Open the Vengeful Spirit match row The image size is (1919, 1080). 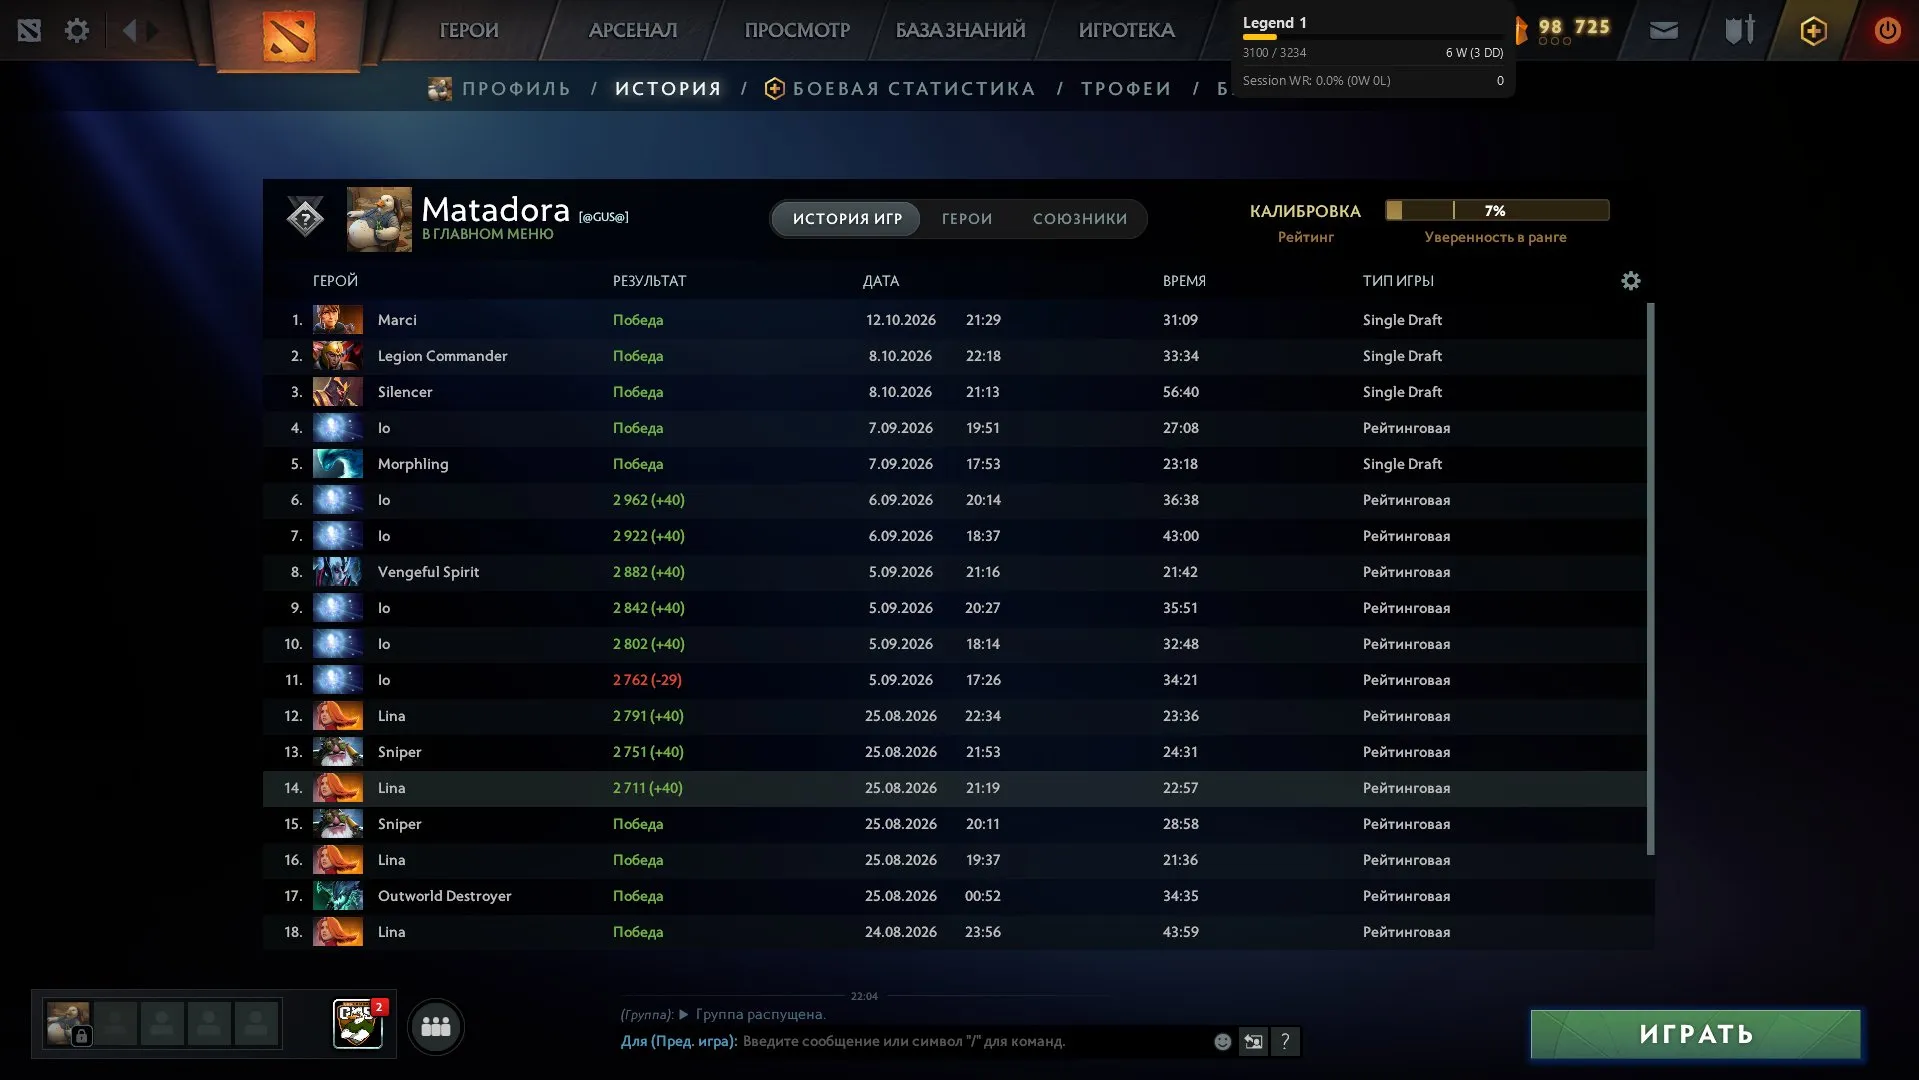pyautogui.click(x=955, y=572)
